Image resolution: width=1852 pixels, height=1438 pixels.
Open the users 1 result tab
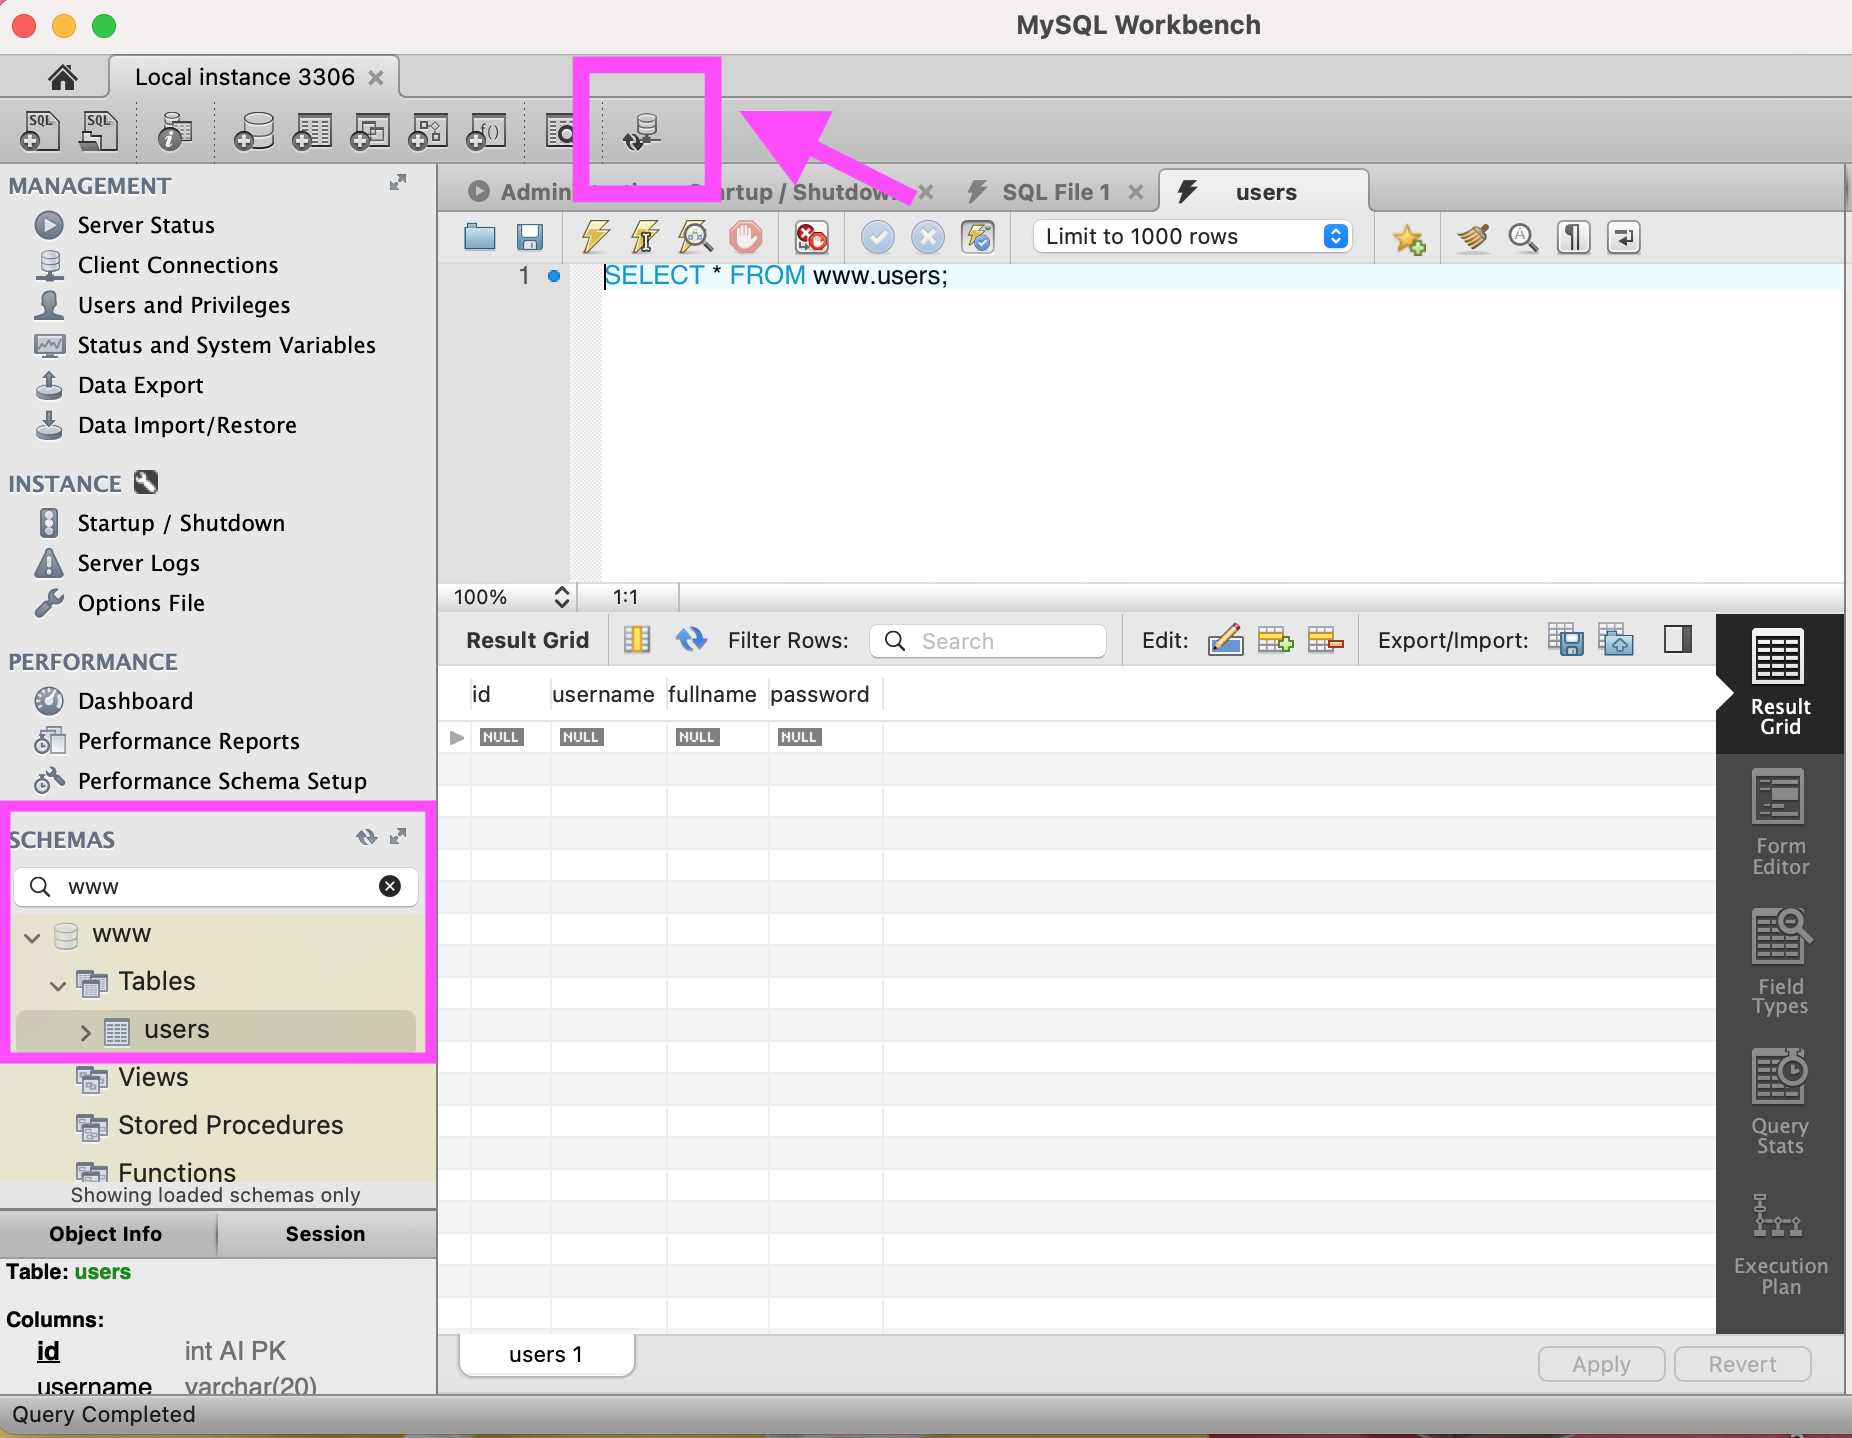(546, 1355)
